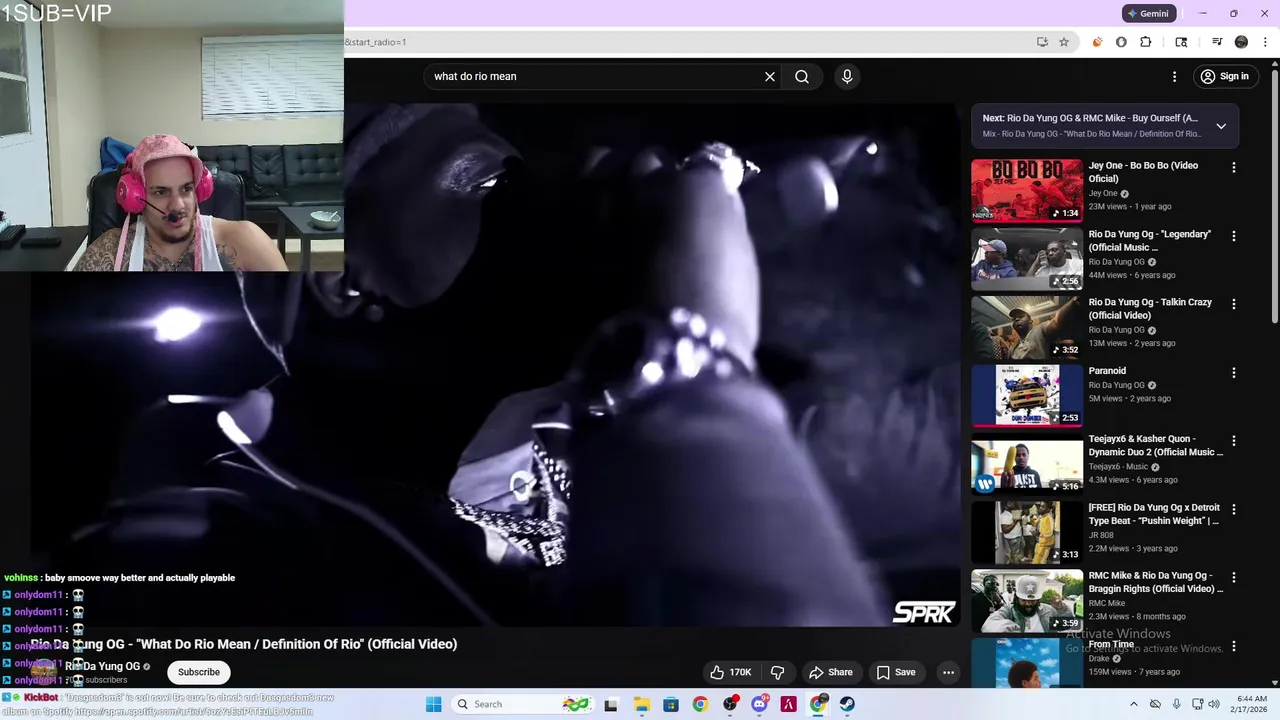Bookmark this page with the star

pyautogui.click(x=1064, y=42)
